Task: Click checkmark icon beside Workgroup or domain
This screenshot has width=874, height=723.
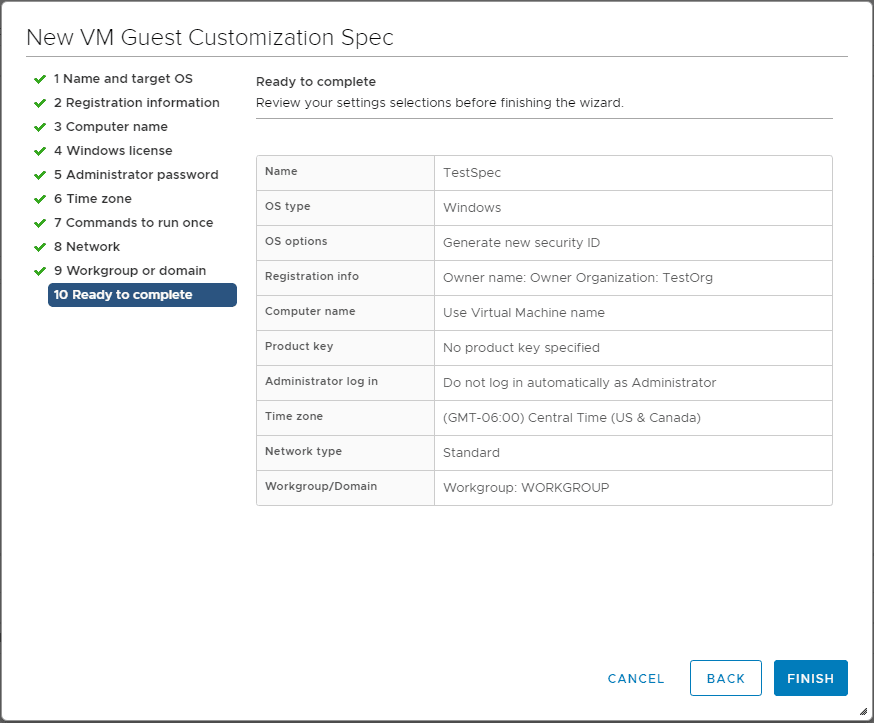Action: [x=40, y=271]
